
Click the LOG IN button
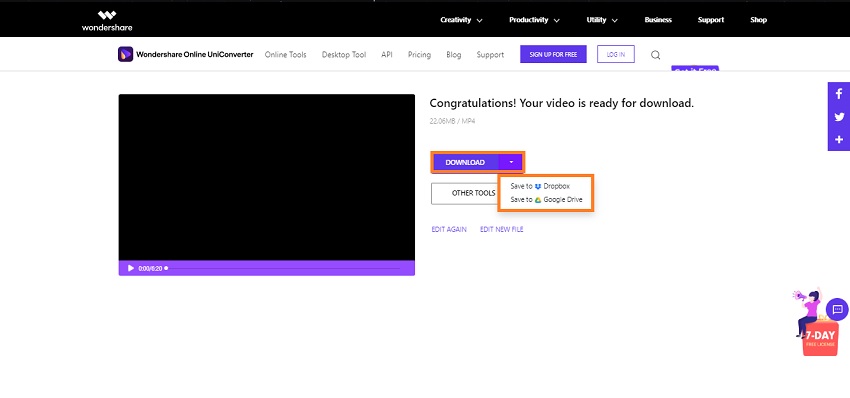click(x=616, y=54)
